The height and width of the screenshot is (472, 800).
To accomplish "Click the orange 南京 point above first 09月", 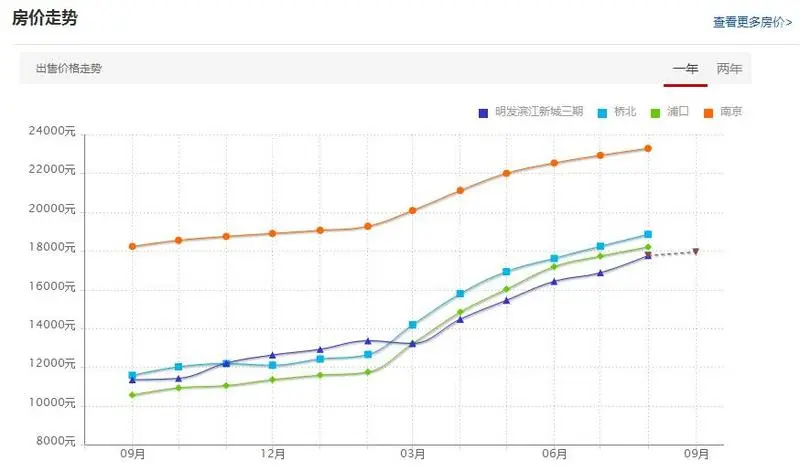I will click(132, 246).
